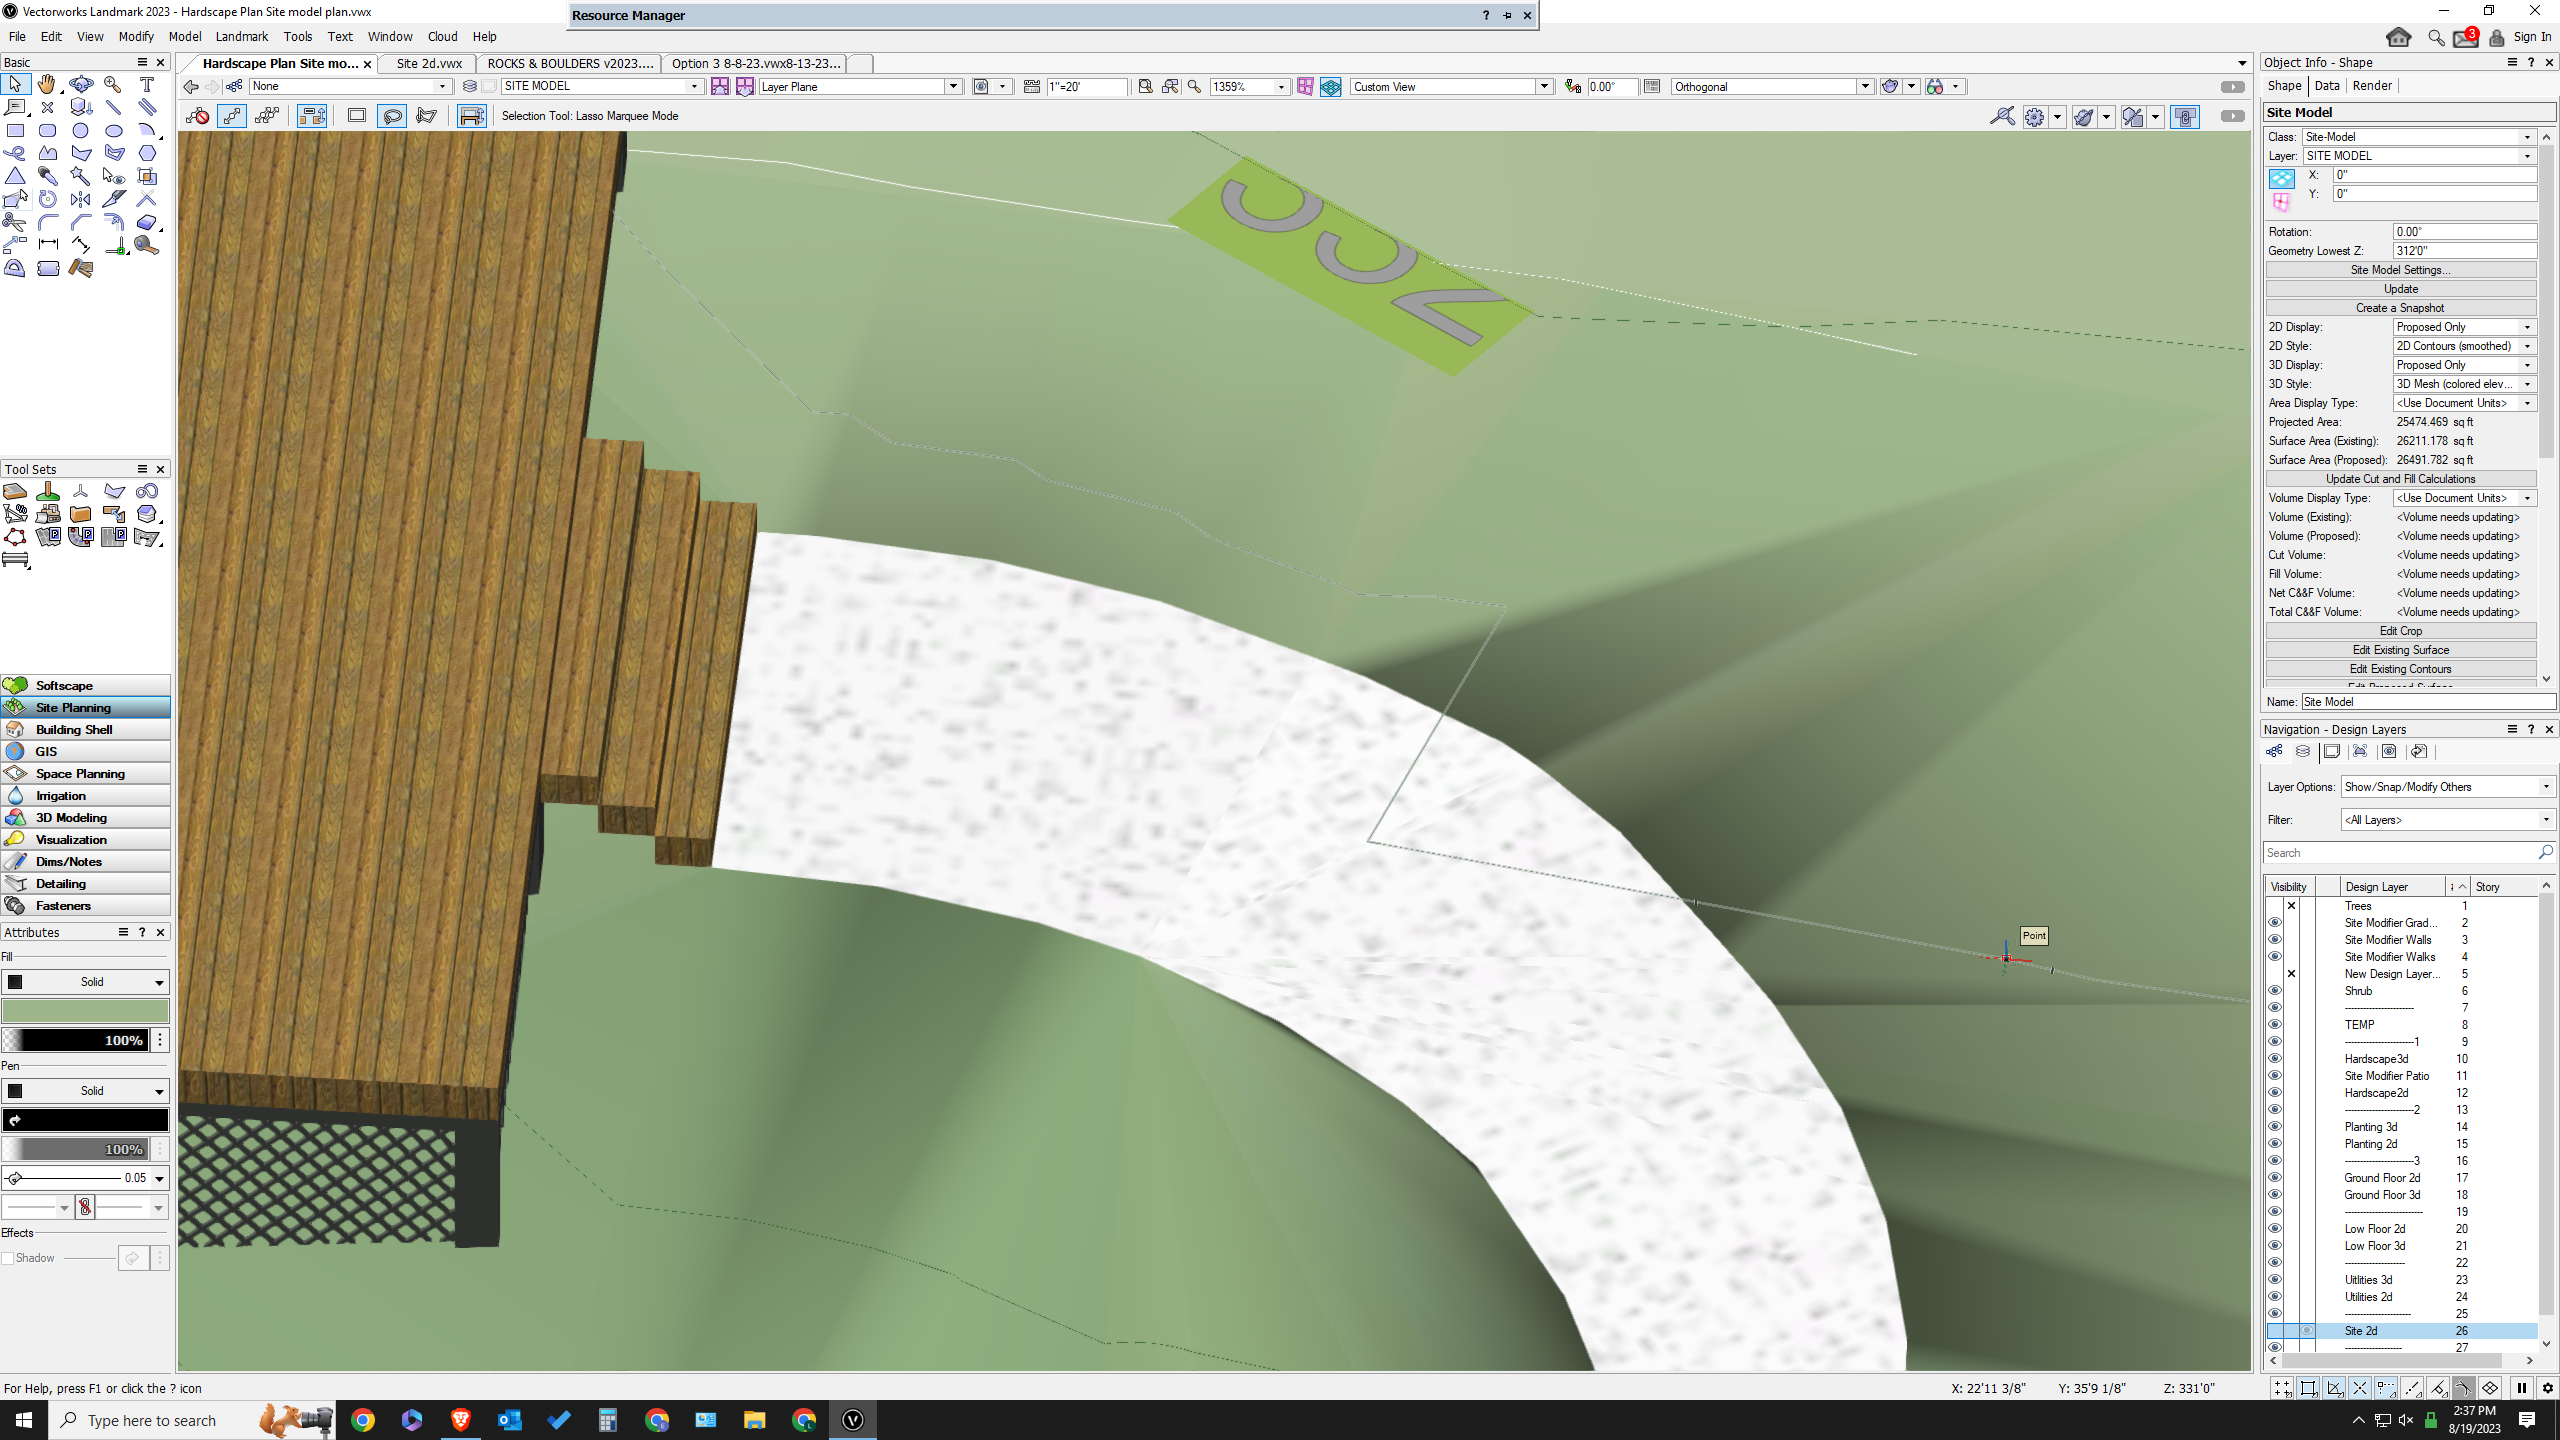Toggle visibility of Hardscape3d layer

click(2274, 1059)
